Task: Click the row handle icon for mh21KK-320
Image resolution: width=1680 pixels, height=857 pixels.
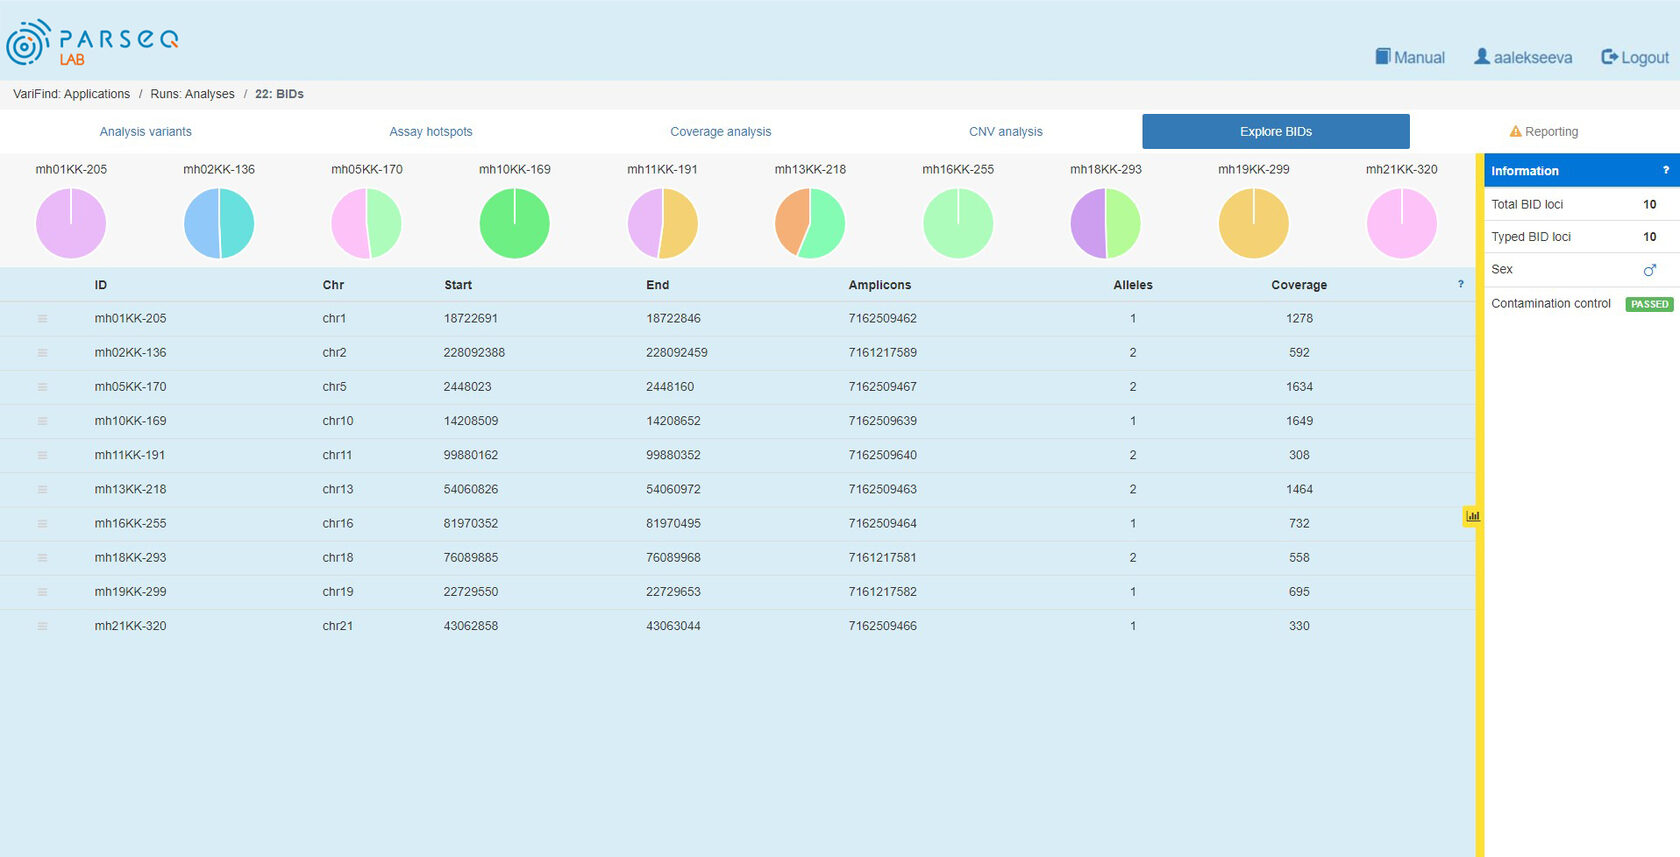Action: coord(42,626)
